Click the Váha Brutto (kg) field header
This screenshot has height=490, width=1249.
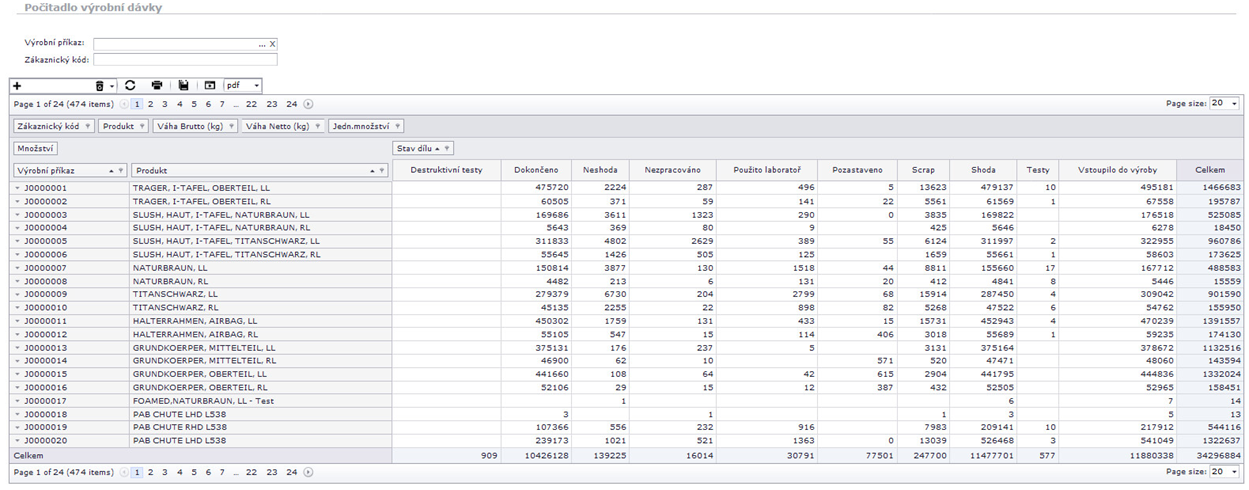[190, 127]
